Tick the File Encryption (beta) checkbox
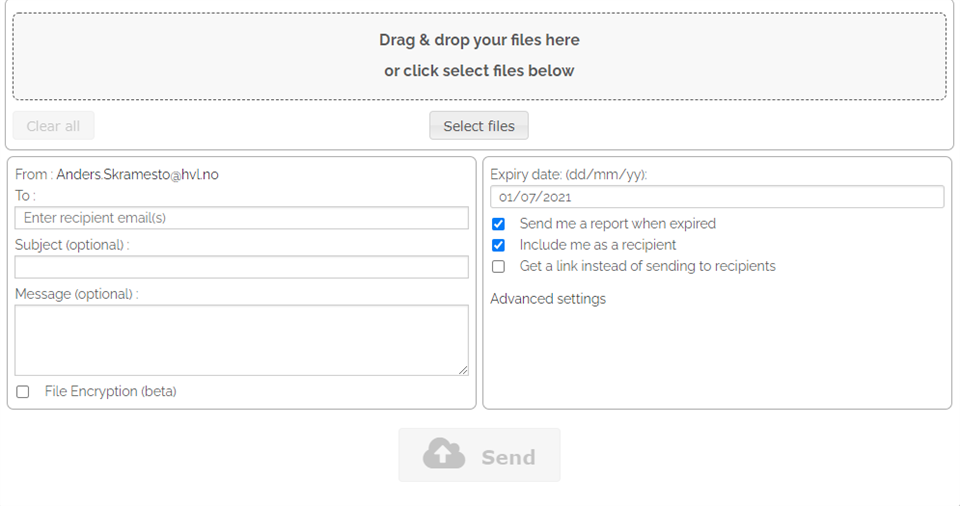The image size is (960, 506). [x=23, y=392]
